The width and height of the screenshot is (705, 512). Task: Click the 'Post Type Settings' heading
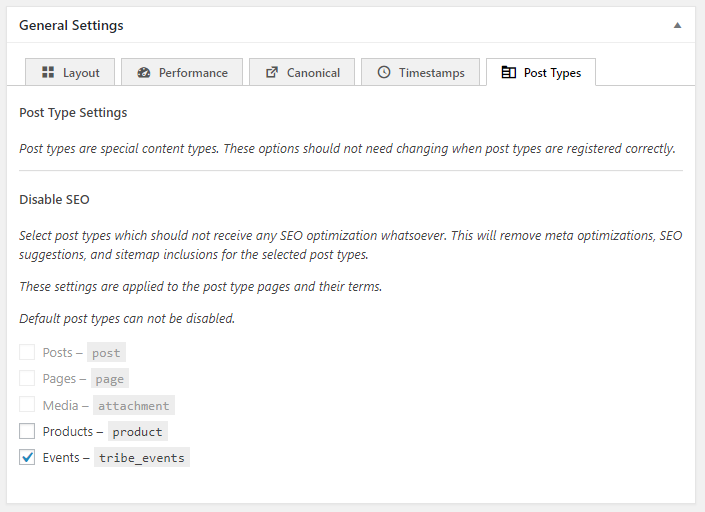[x=73, y=112]
